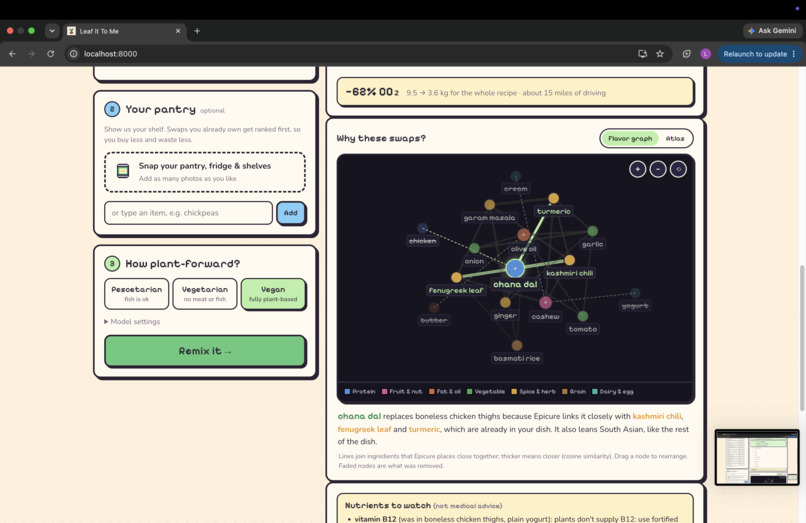Select the fenugreek leaf node

coord(456,278)
